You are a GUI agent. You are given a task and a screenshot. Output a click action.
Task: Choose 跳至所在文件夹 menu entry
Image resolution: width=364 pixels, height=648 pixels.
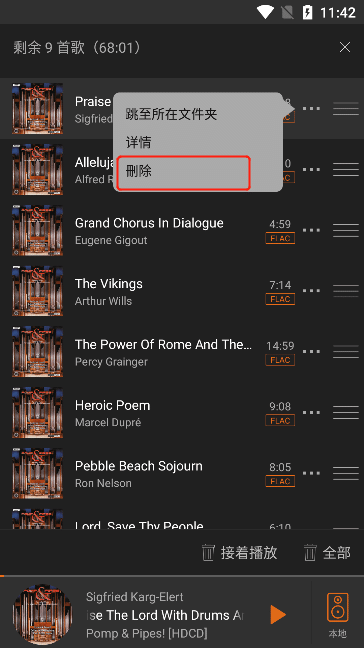(171, 114)
